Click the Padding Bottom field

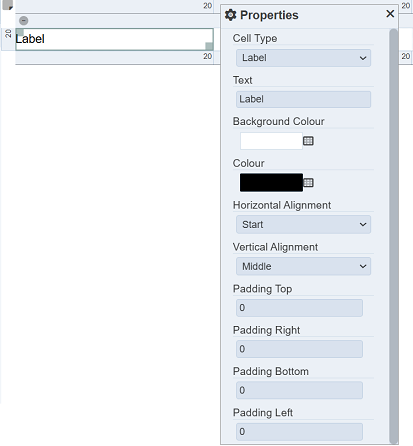click(299, 390)
